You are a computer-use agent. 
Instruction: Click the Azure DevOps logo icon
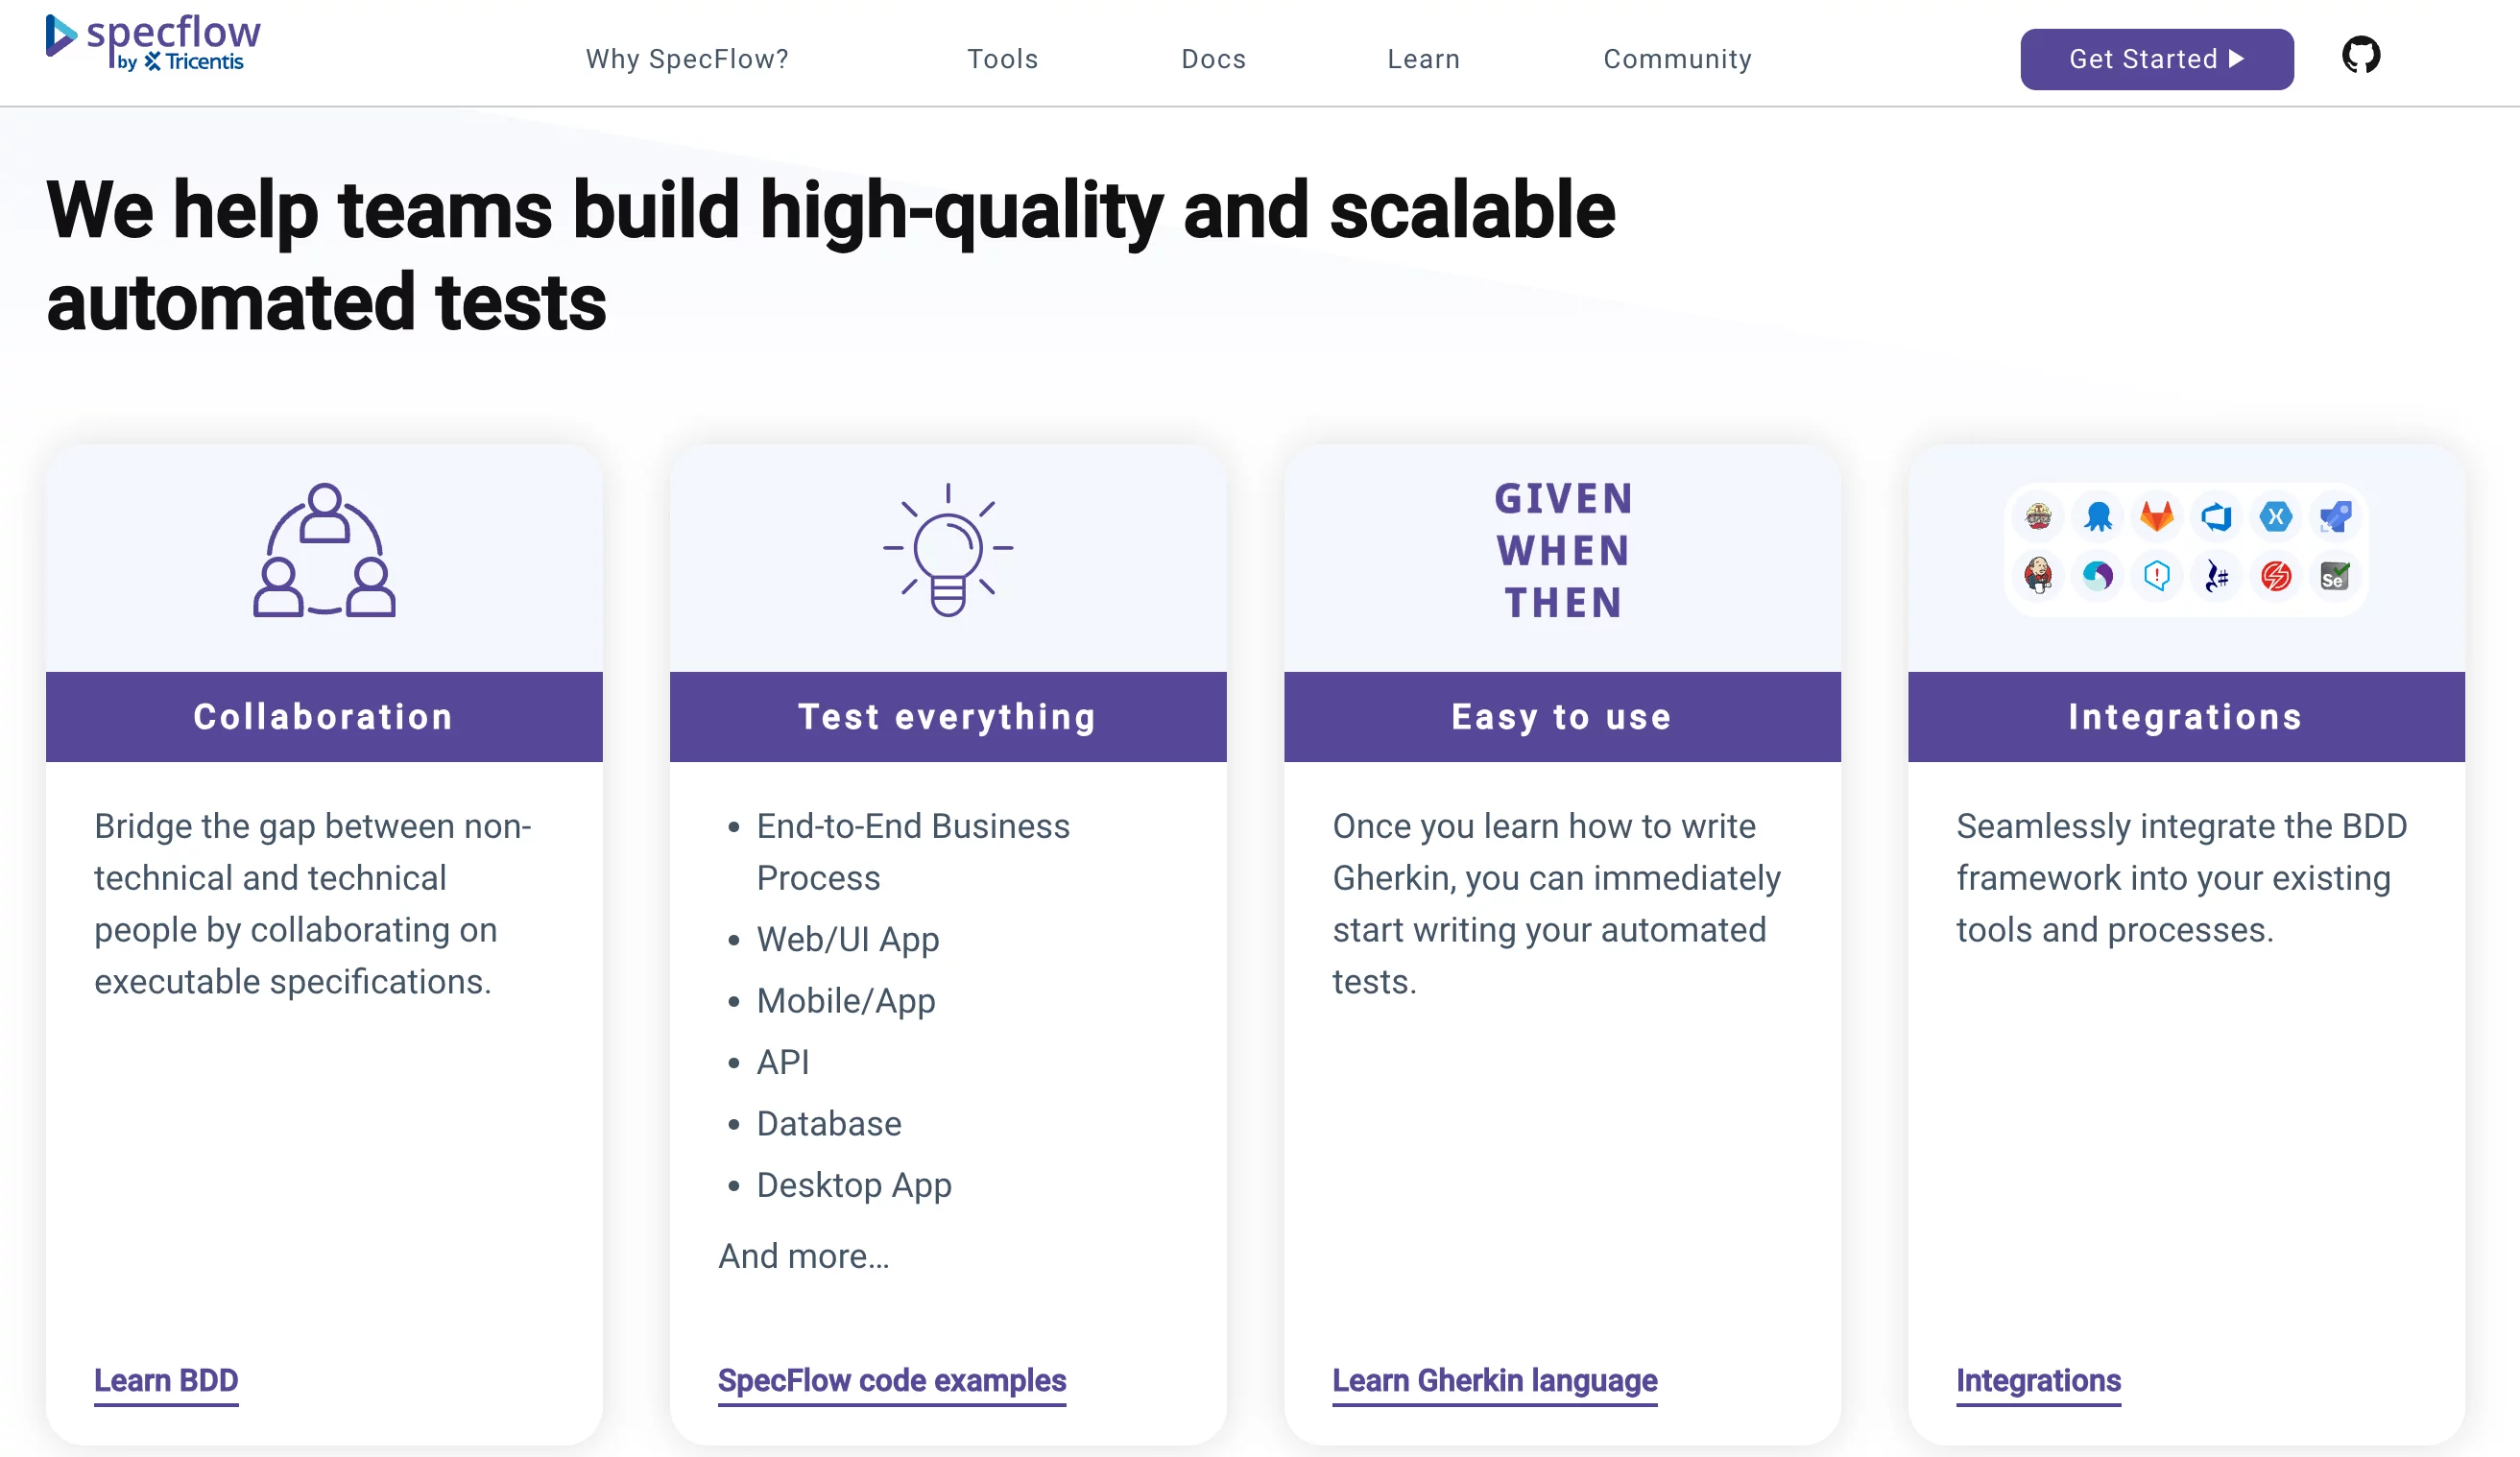[2216, 517]
